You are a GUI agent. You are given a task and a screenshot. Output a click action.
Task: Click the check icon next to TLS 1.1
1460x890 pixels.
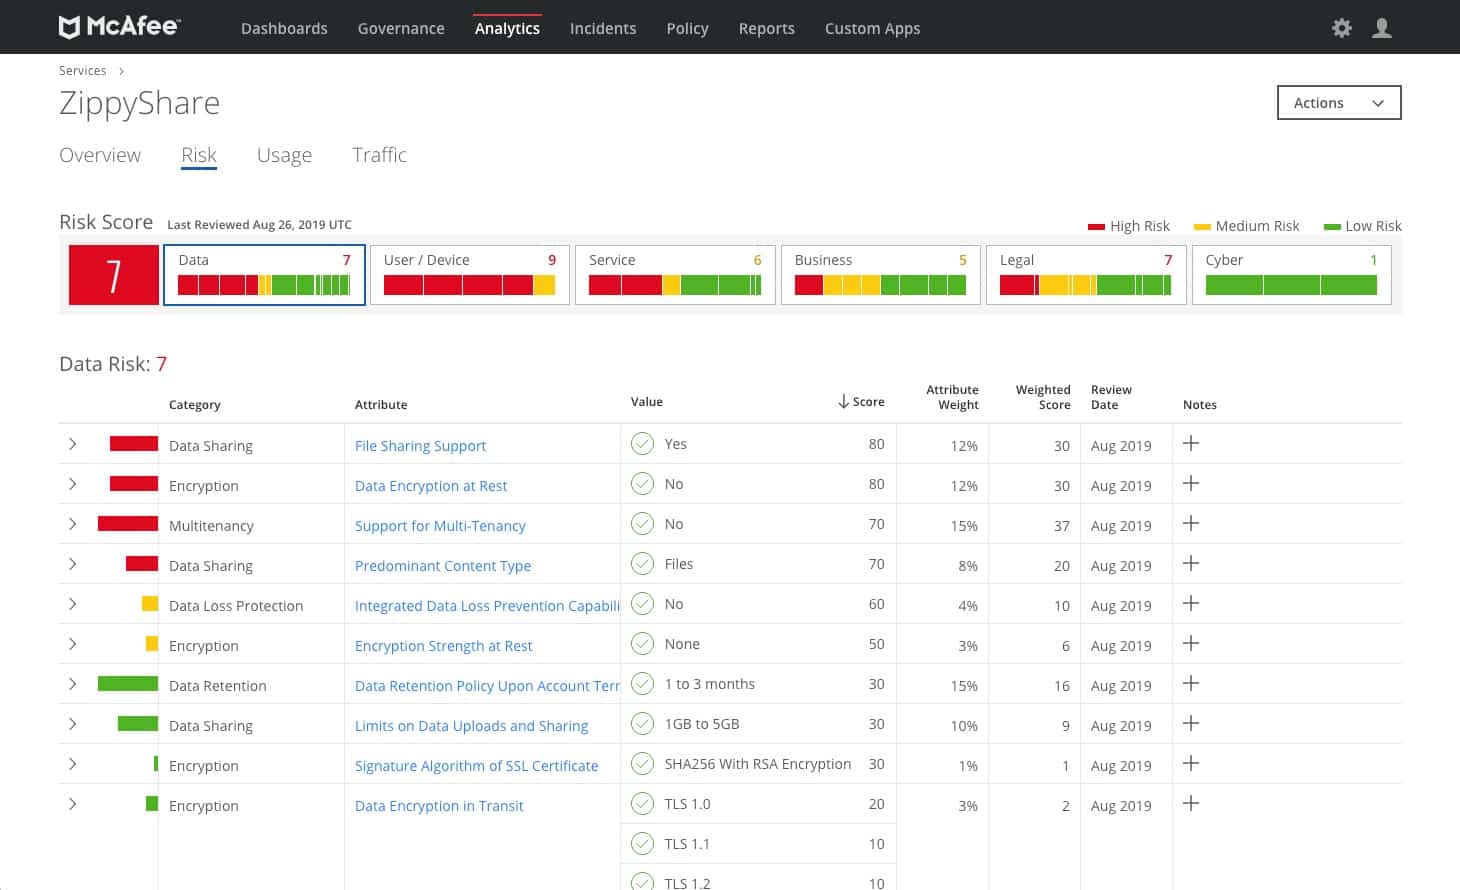pos(642,844)
